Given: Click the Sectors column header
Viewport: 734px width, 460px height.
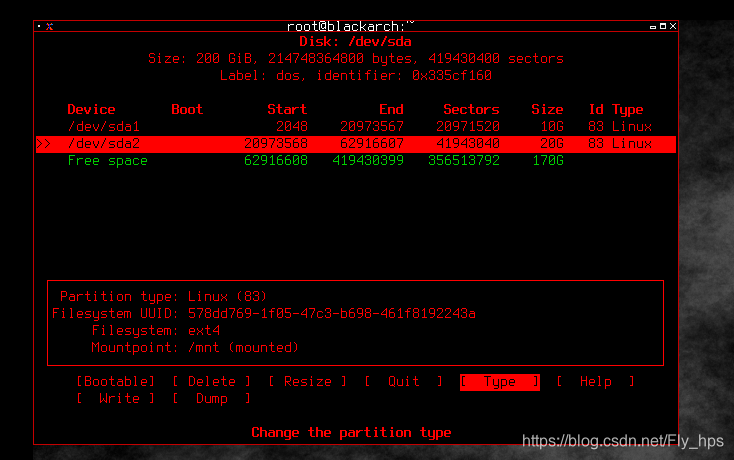Looking at the screenshot, I should pos(471,110).
